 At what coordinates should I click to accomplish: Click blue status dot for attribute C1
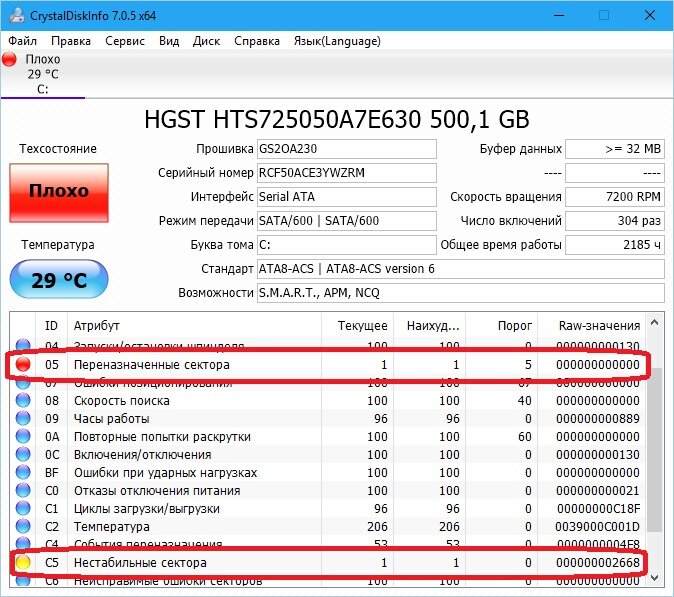(x=23, y=509)
